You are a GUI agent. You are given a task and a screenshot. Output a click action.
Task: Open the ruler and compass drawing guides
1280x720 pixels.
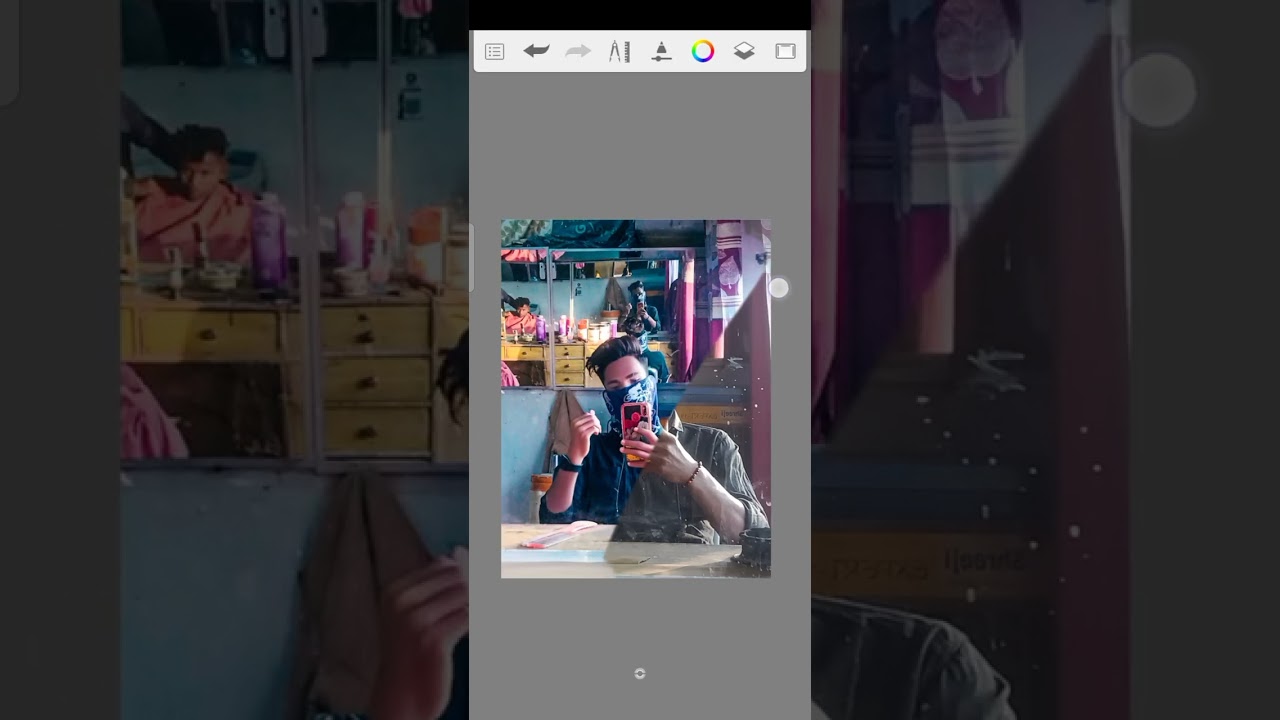click(x=620, y=51)
